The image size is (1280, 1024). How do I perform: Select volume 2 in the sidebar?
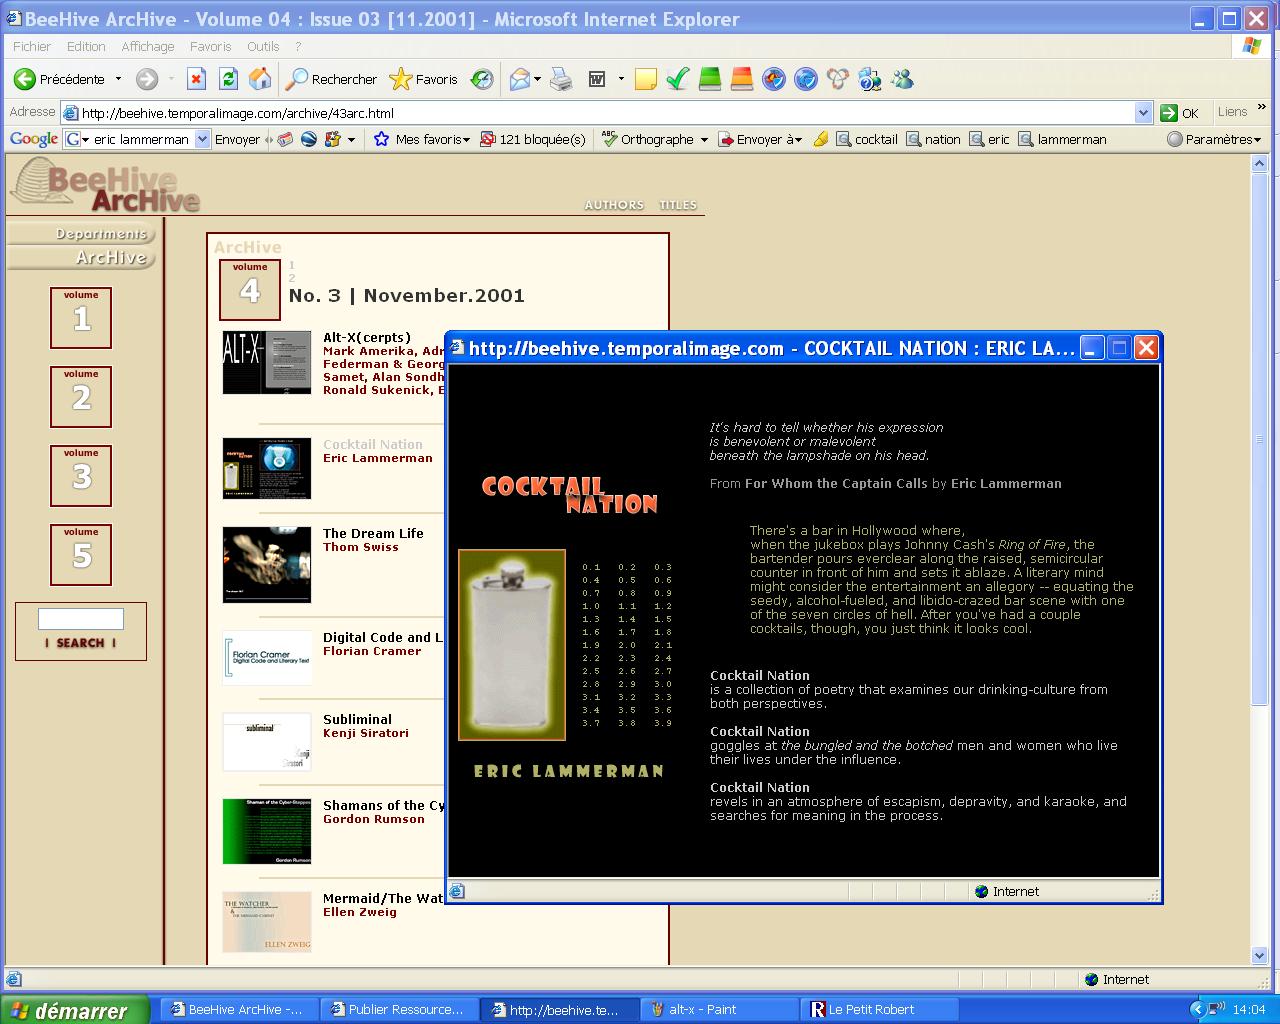click(x=81, y=397)
